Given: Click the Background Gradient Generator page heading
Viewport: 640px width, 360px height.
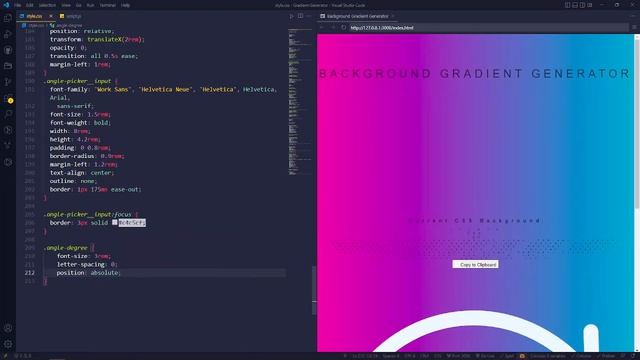Looking at the screenshot, I should 474,73.
